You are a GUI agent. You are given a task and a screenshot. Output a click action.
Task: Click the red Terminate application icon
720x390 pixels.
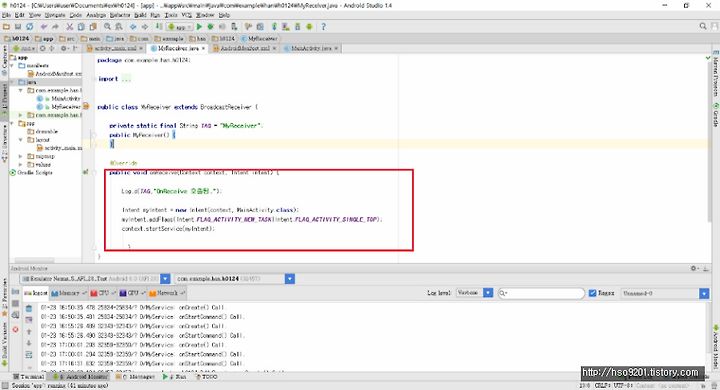pyautogui.click(x=15, y=329)
